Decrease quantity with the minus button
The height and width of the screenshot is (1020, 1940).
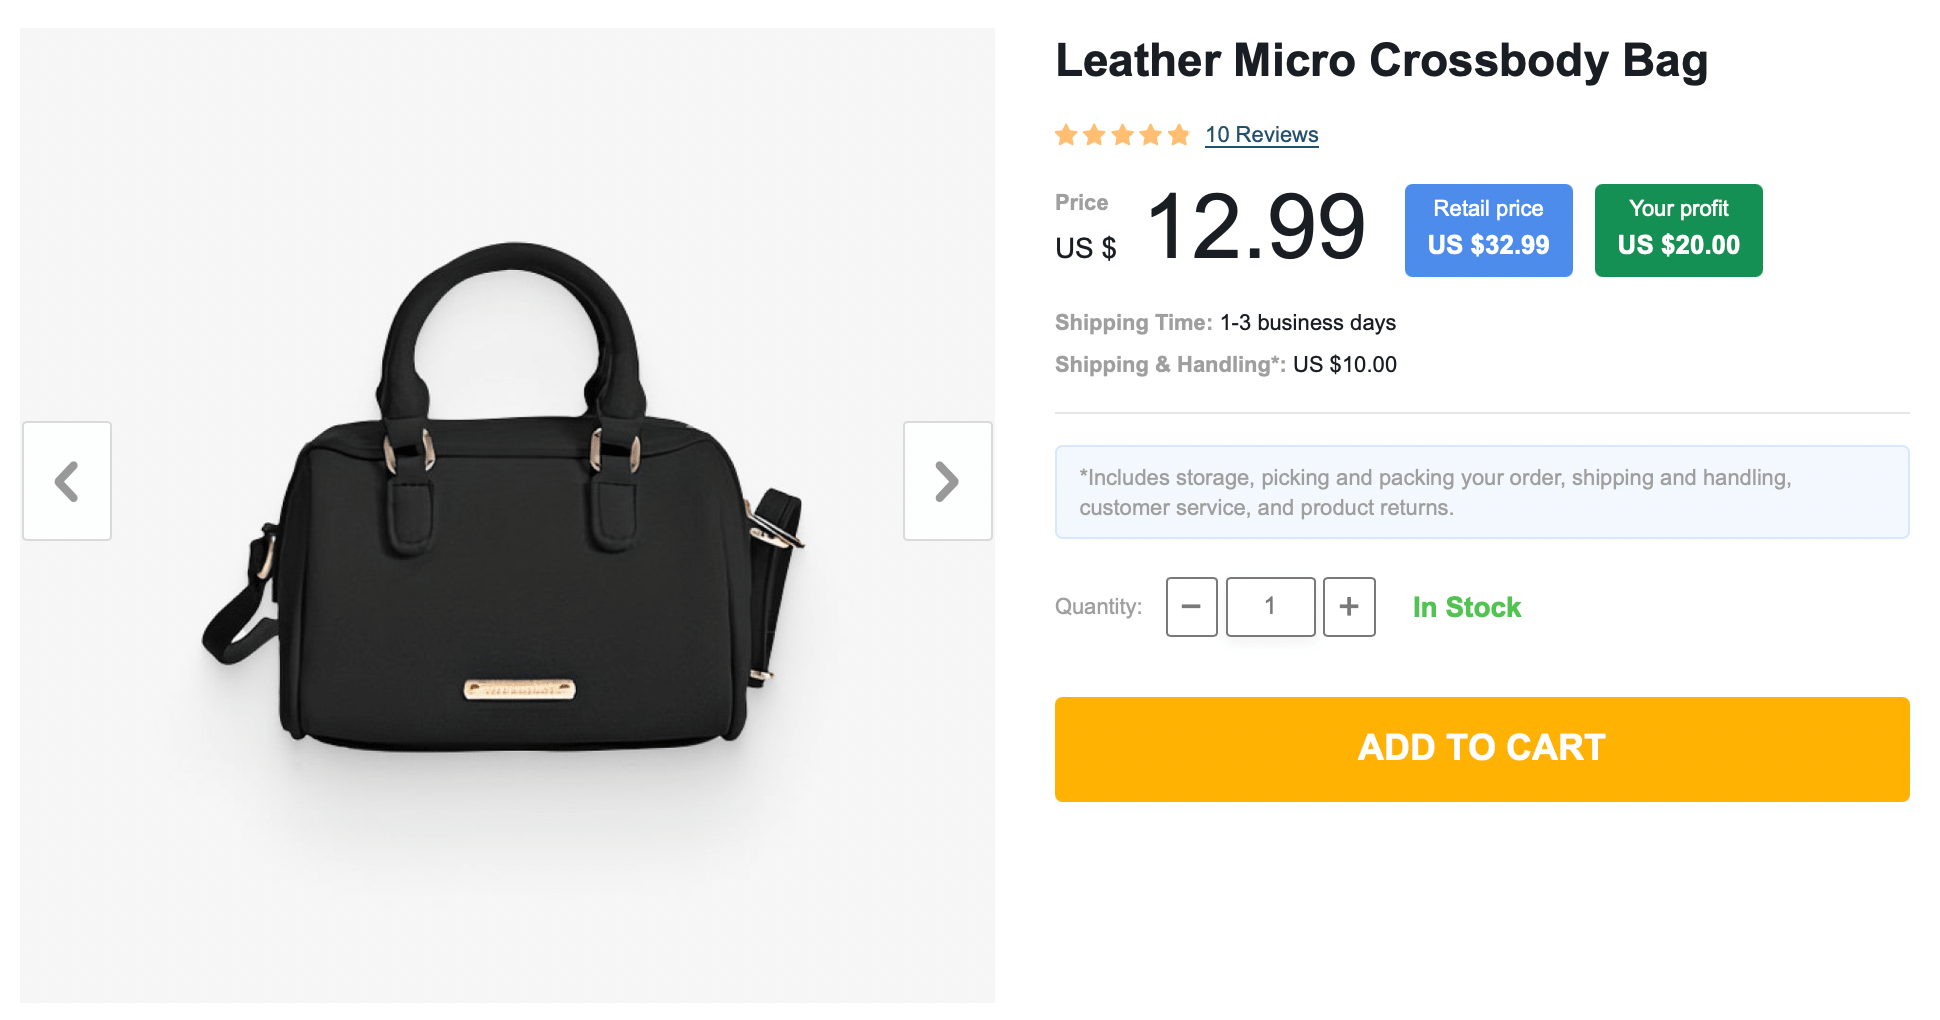coord(1191,607)
